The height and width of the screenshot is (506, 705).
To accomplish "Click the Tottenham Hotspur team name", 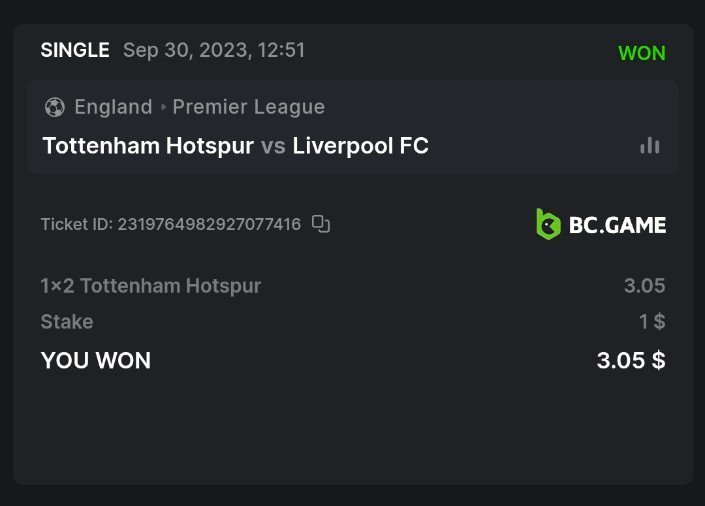I will point(148,146).
